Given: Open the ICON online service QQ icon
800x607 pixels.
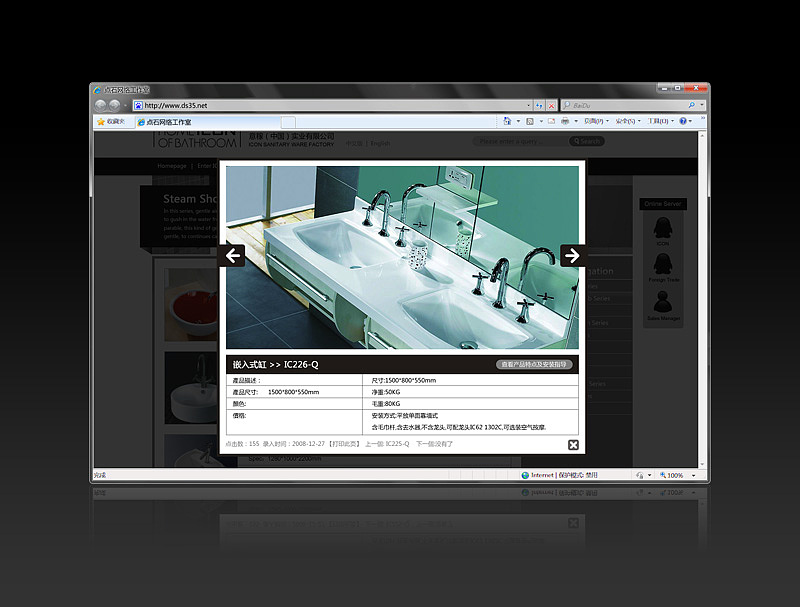Looking at the screenshot, I should point(663,228).
